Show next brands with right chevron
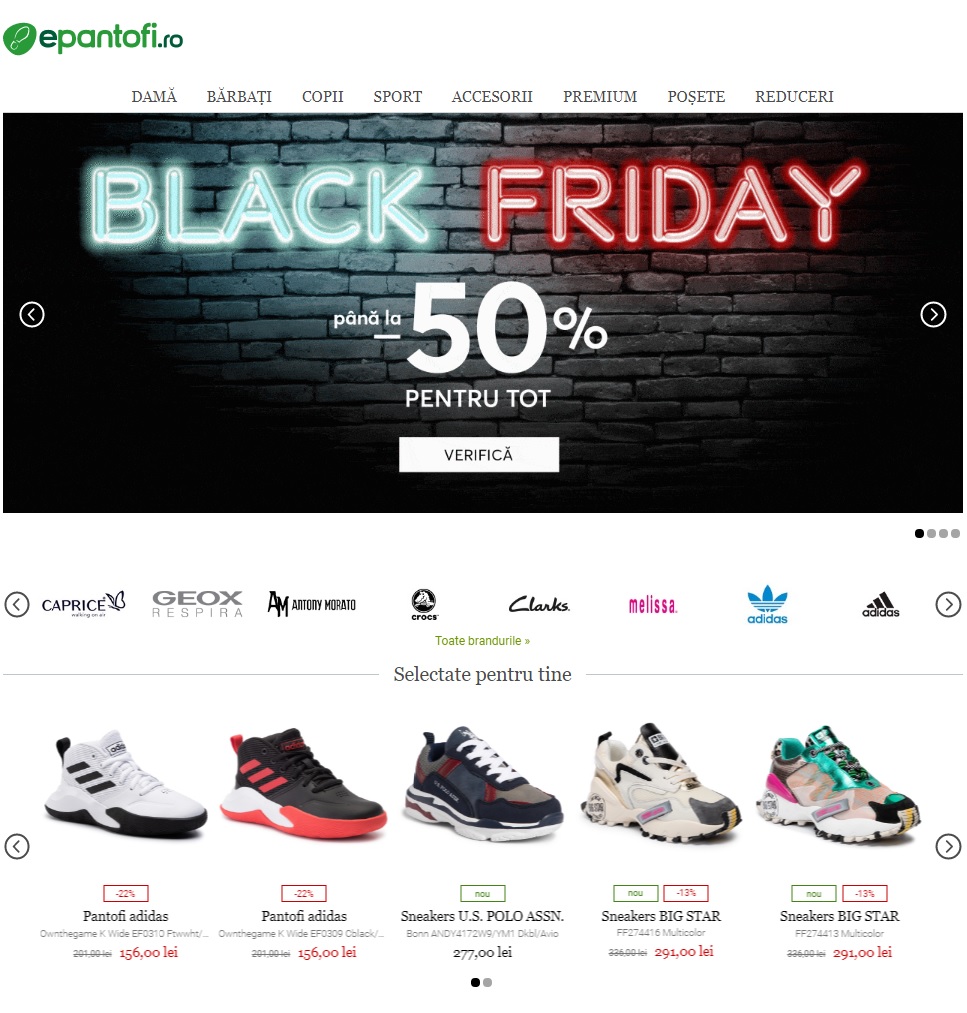Image resolution: width=967 pixels, height=1013 pixels. 948,605
